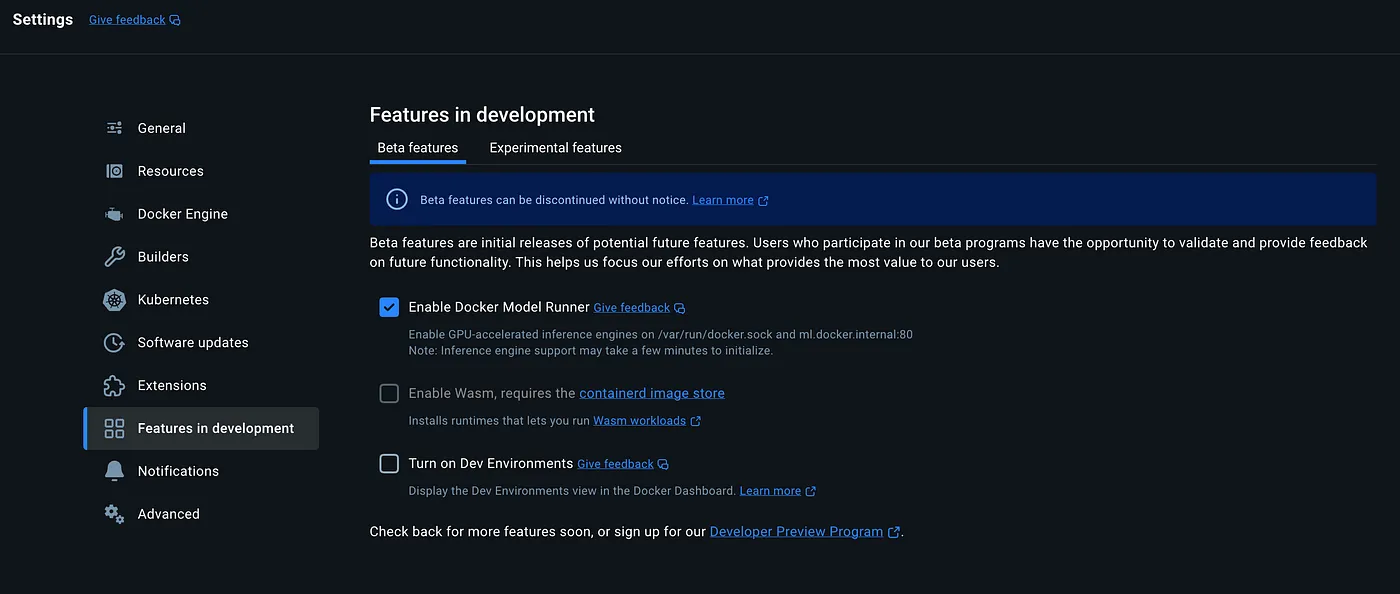Uncheck Enable Docker Model Runner checkbox
Viewport: 1400px width, 594px height.
pyautogui.click(x=389, y=307)
